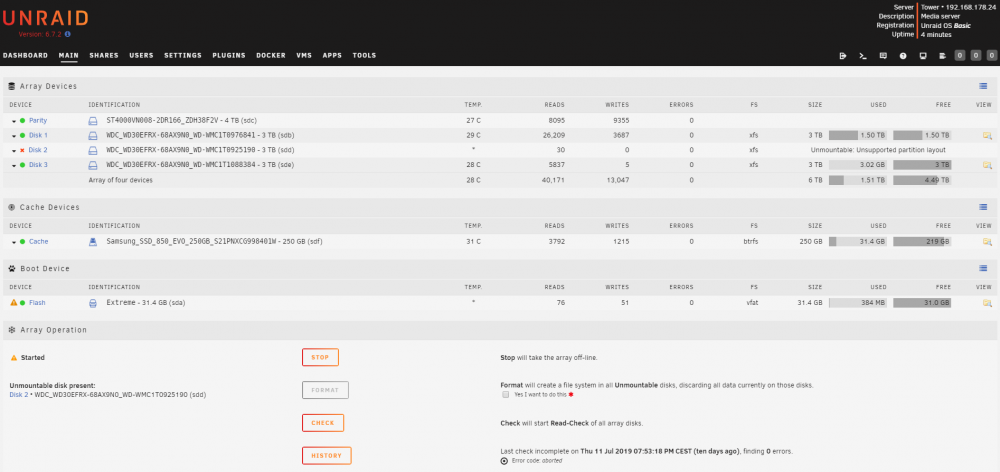Screen dimensions: 1000x472
Task: Browse Disk 1 contents via view icon
Action: (987, 135)
